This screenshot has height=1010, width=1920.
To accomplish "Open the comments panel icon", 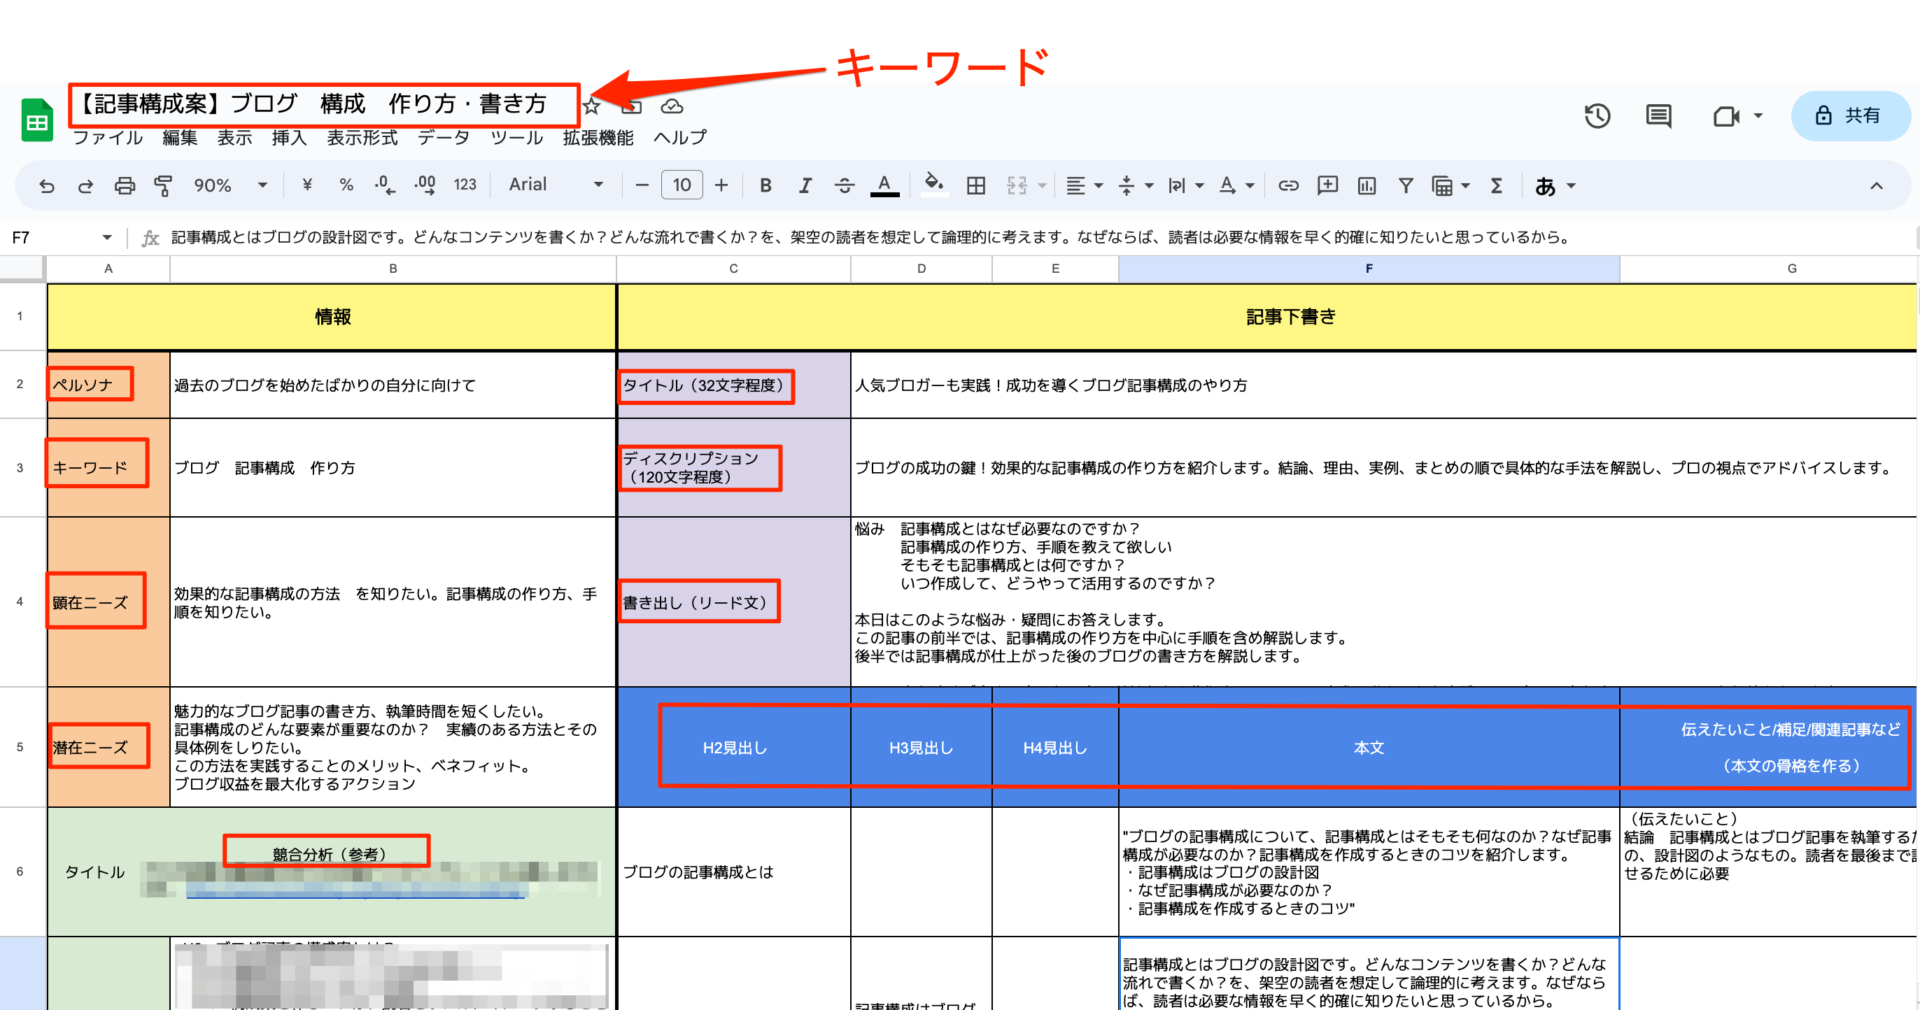I will click(x=1659, y=116).
